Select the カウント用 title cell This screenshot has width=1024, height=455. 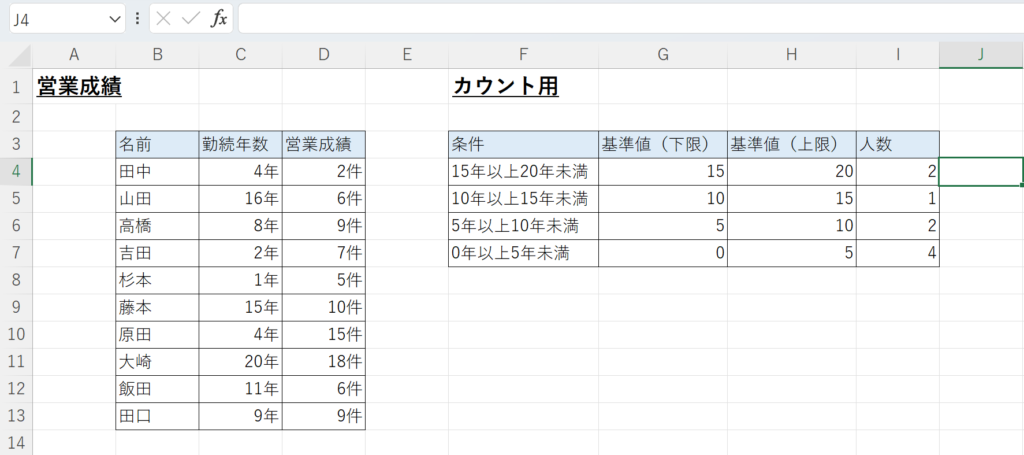pyautogui.click(x=506, y=88)
